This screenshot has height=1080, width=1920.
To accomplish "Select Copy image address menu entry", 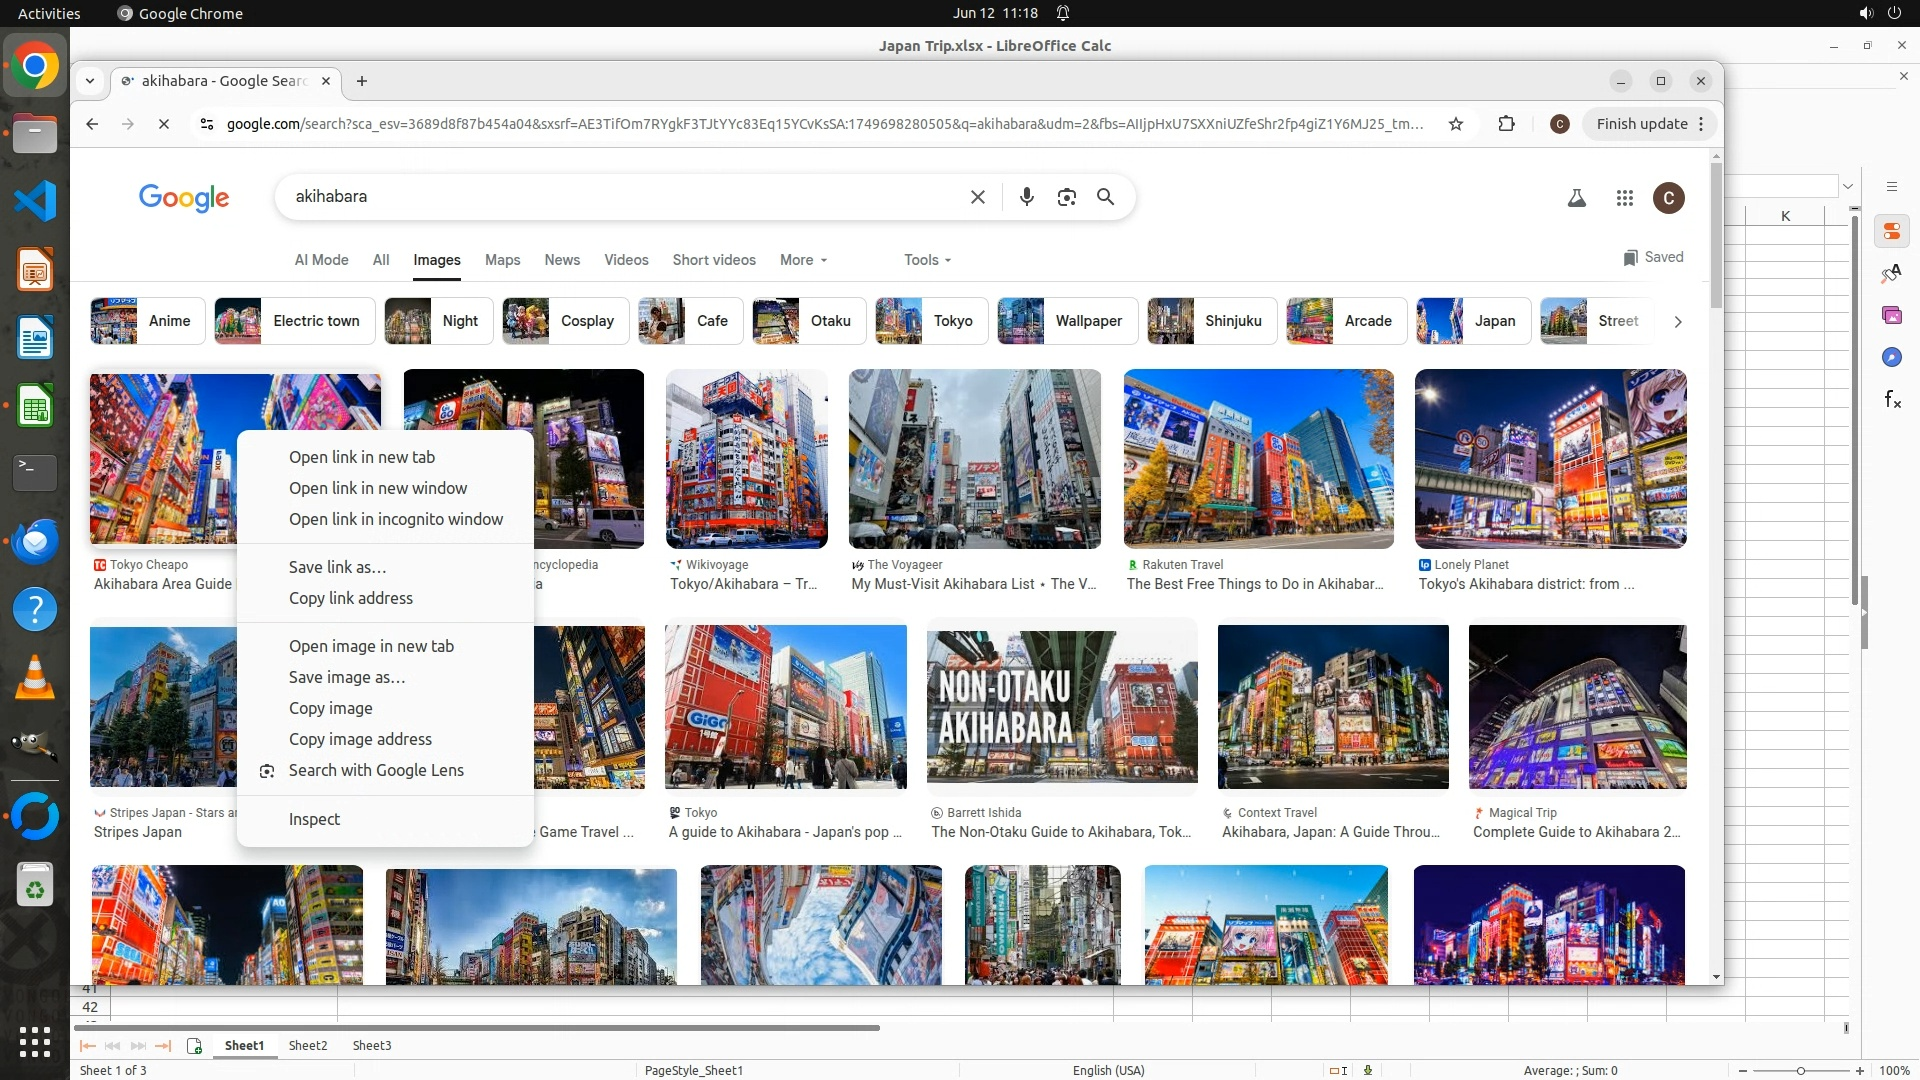I will pos(360,739).
